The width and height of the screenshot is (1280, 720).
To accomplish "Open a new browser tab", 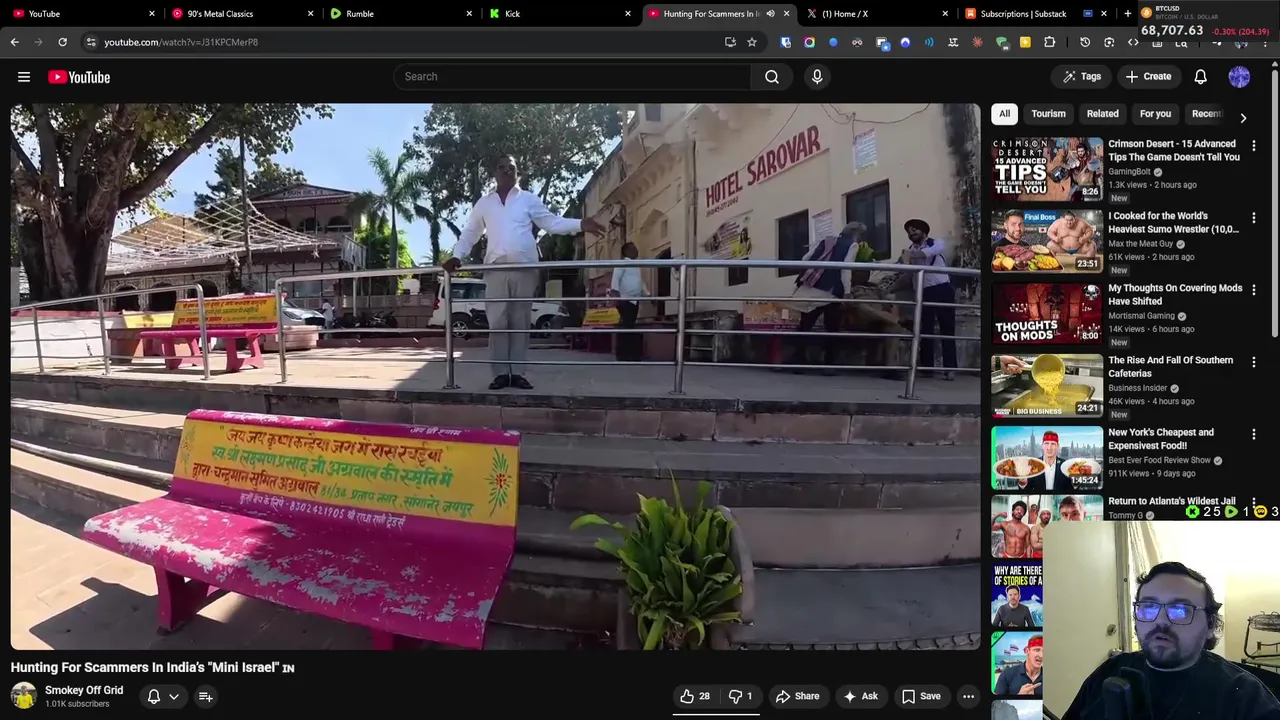I will 1127,14.
